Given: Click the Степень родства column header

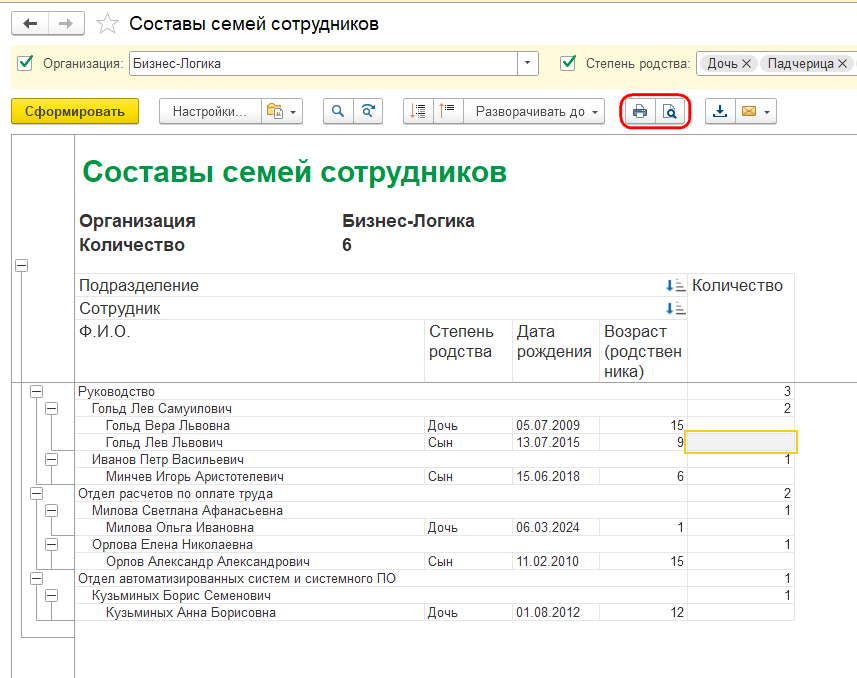Looking at the screenshot, I should point(468,351).
